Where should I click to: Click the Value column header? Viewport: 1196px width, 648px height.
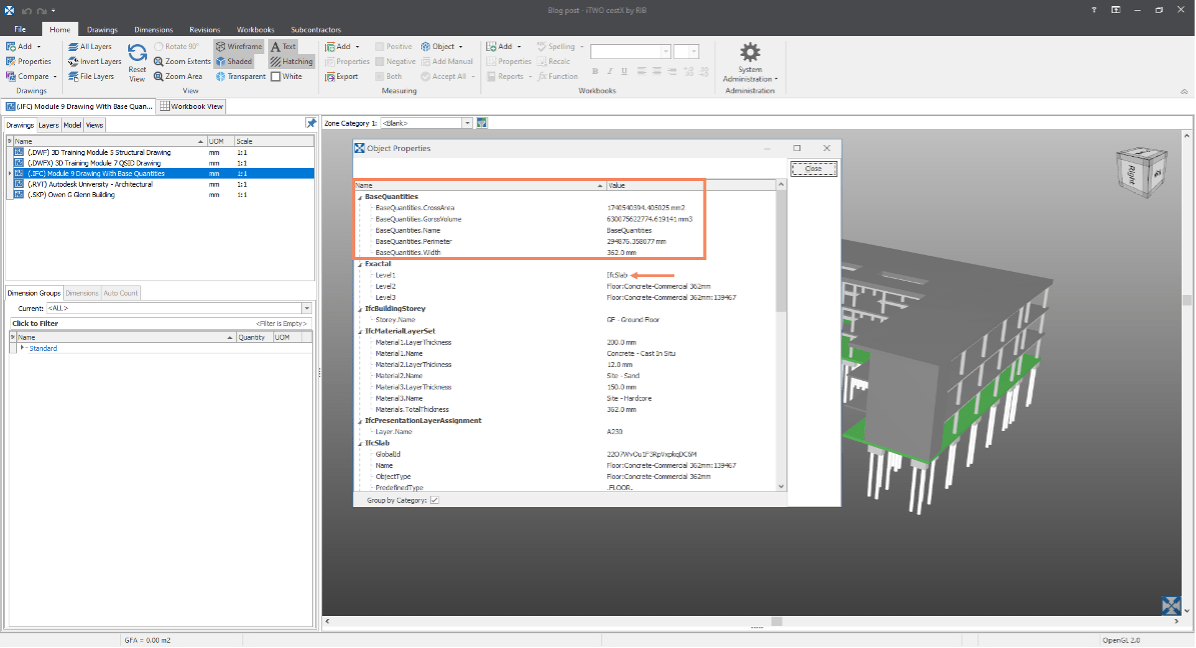pos(690,185)
